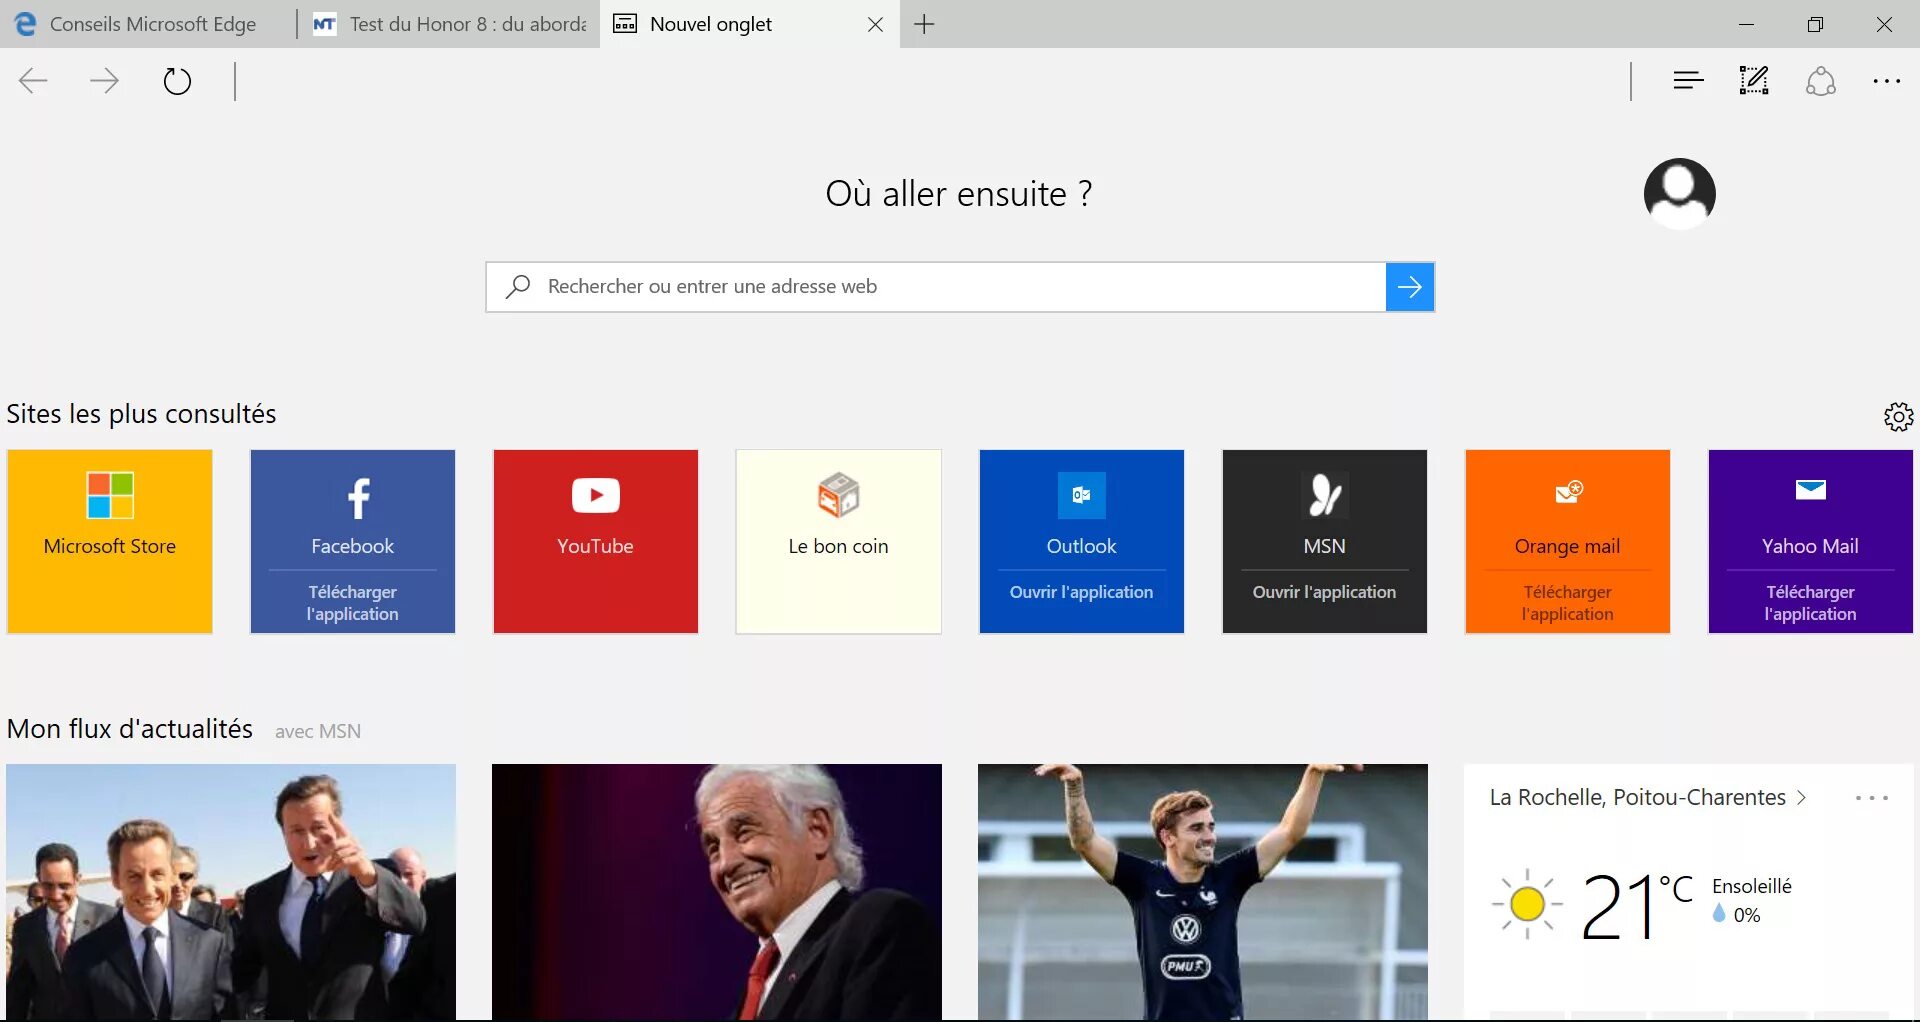Open a new tab with plus button
The width and height of the screenshot is (1920, 1022).
coord(925,24)
